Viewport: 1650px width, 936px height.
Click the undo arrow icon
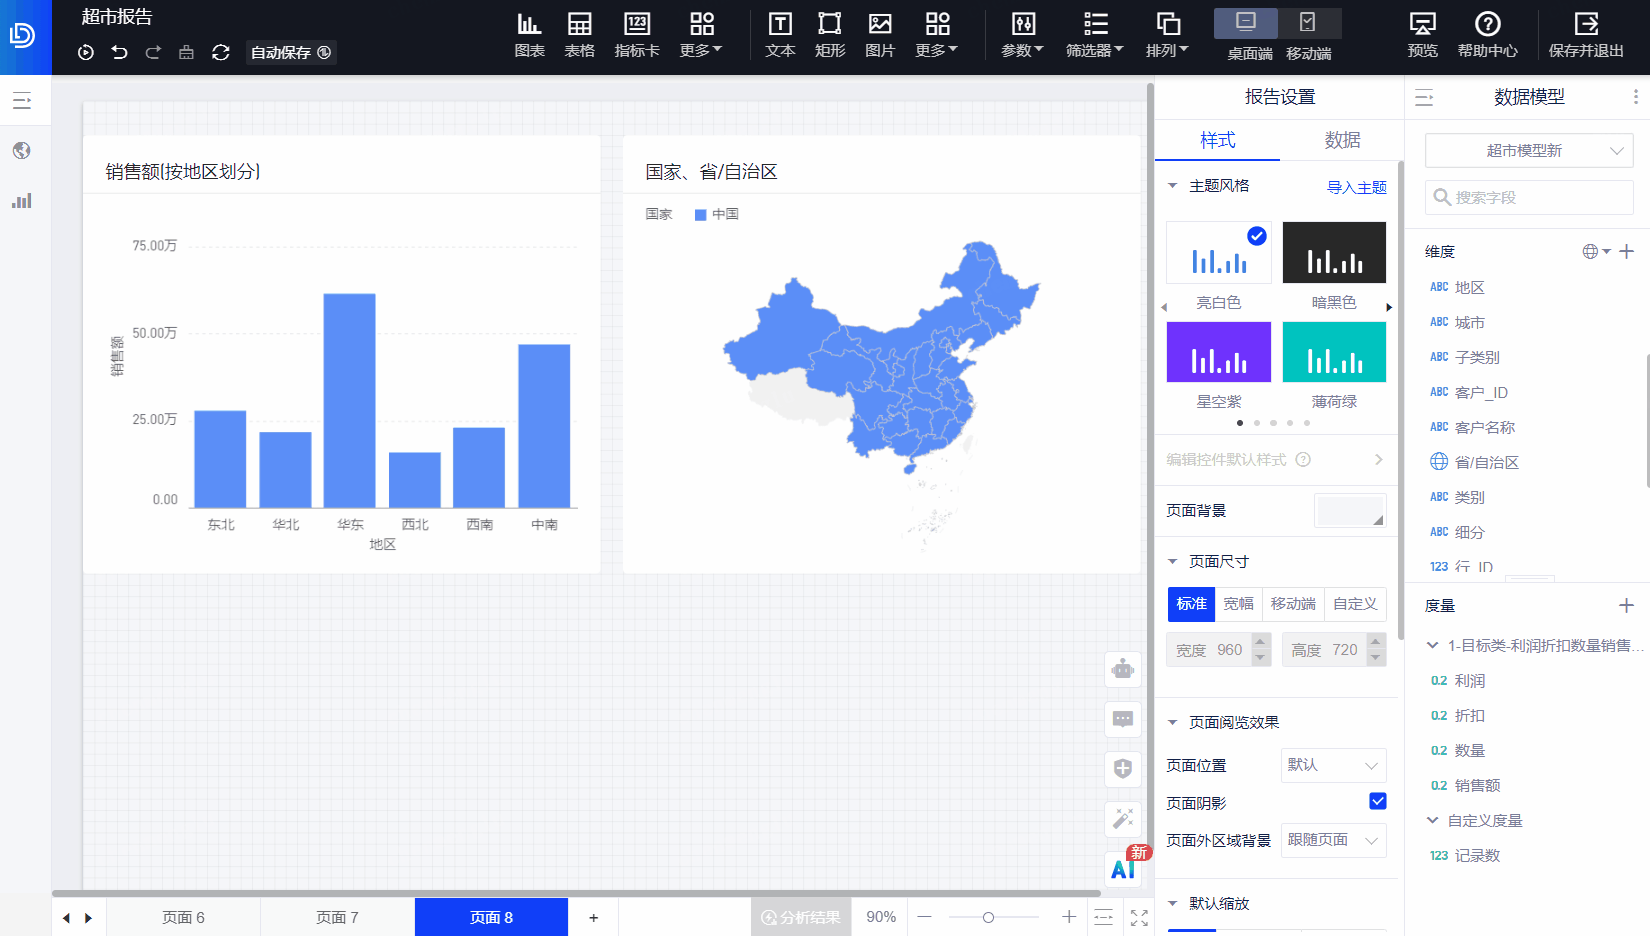120,52
